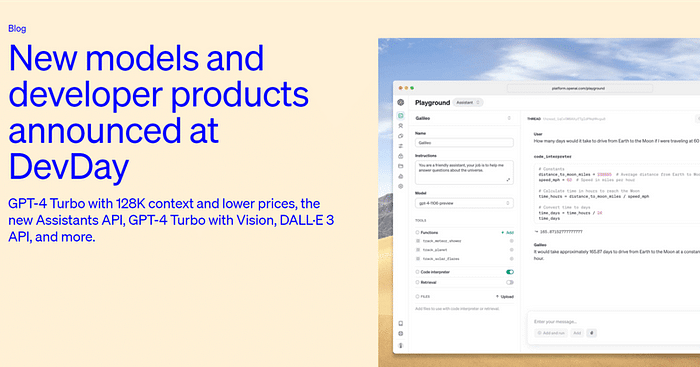Open the green Playground icon in sidebar
700x367 pixels.
point(400,116)
